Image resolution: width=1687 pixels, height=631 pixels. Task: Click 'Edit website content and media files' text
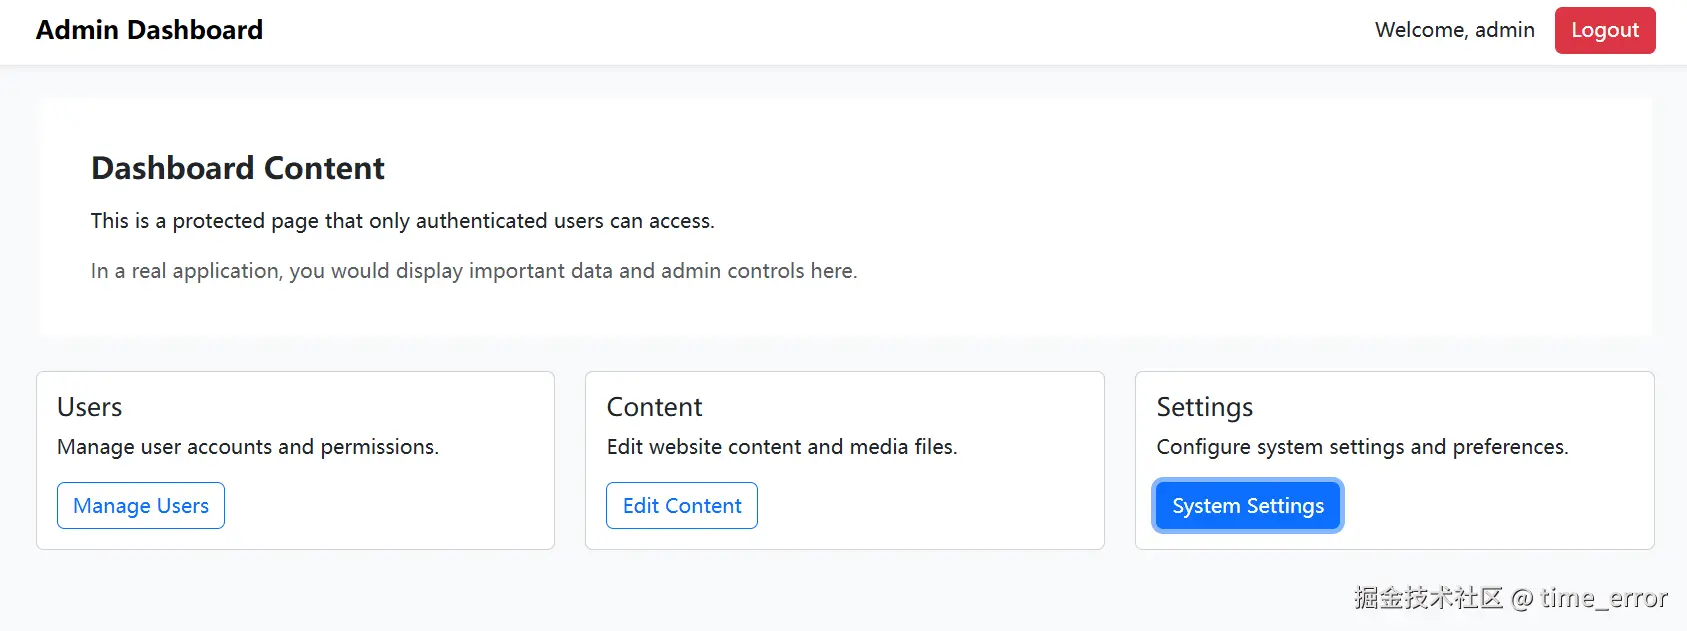coord(781,447)
